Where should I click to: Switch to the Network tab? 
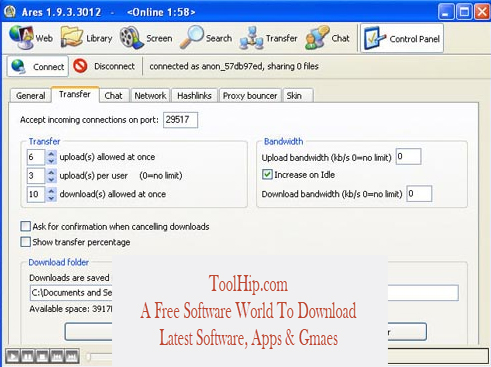tap(150, 96)
